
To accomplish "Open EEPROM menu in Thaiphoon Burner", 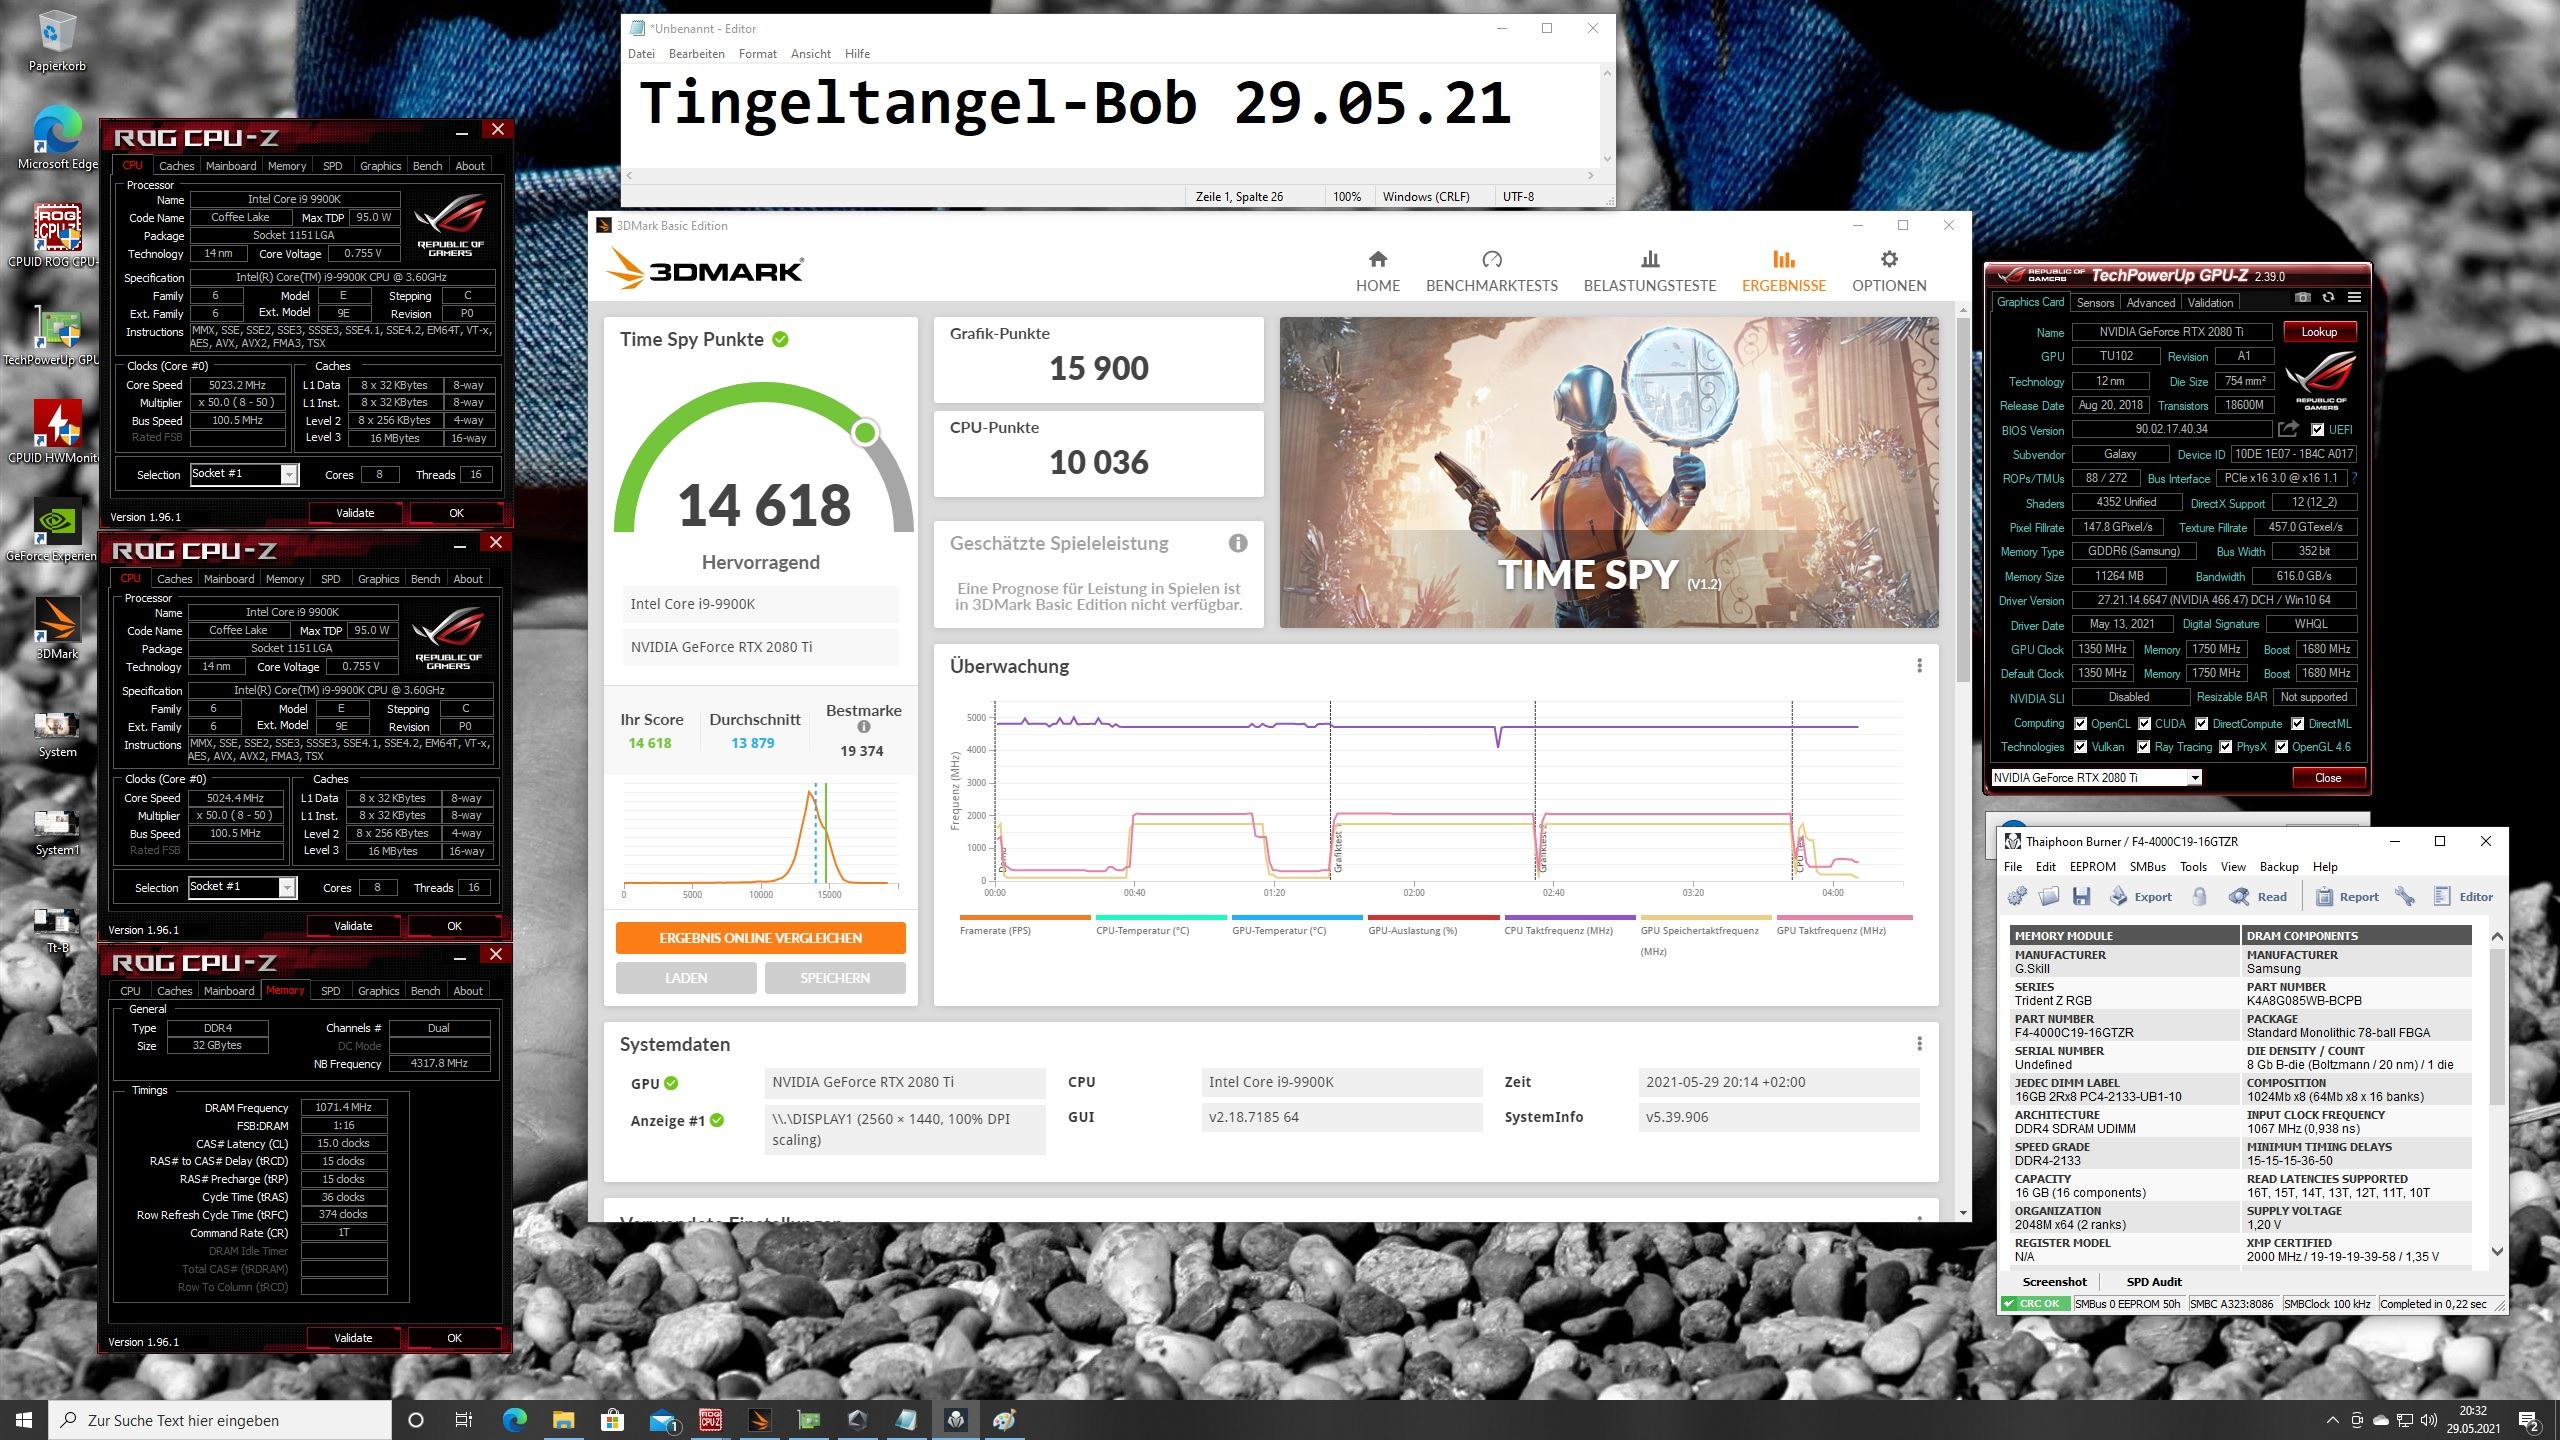I will tap(2092, 867).
